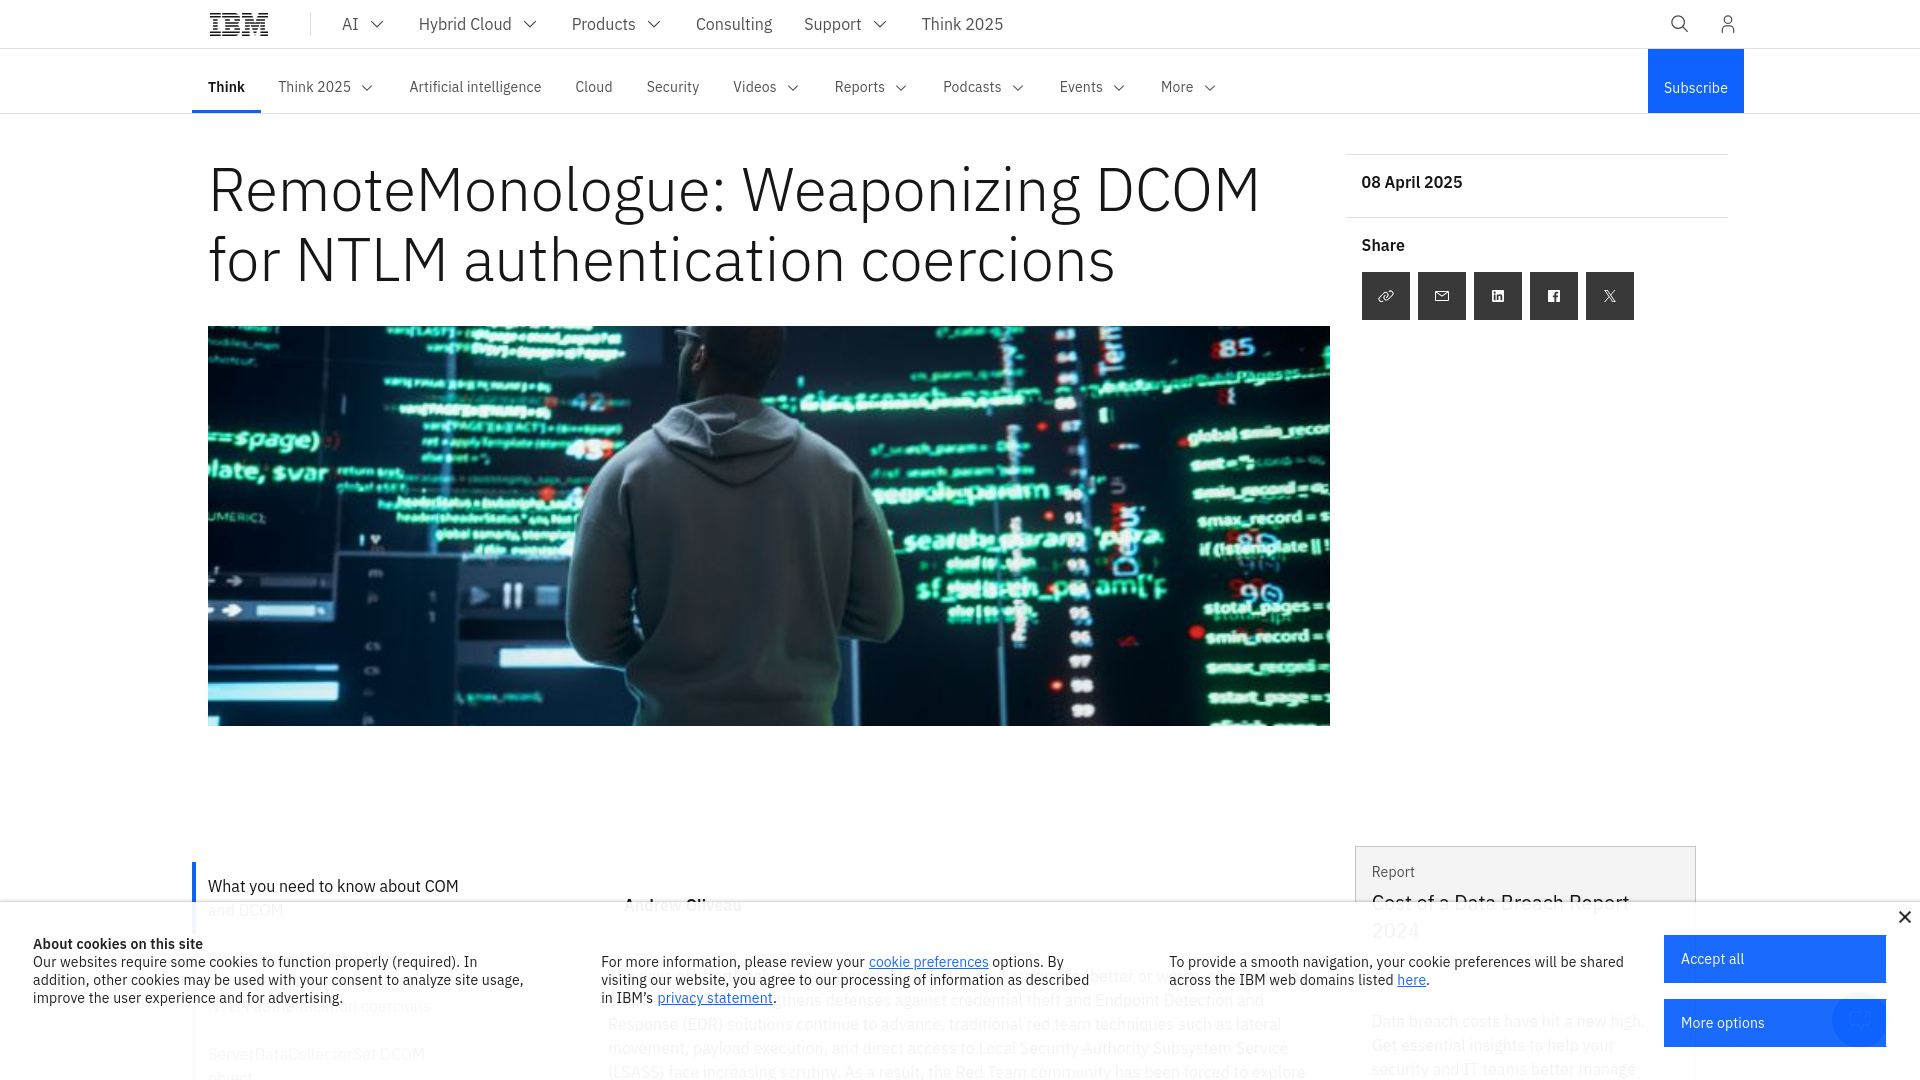Open the Videos dropdown
Image resolution: width=1920 pixels, height=1080 pixels.
point(766,87)
